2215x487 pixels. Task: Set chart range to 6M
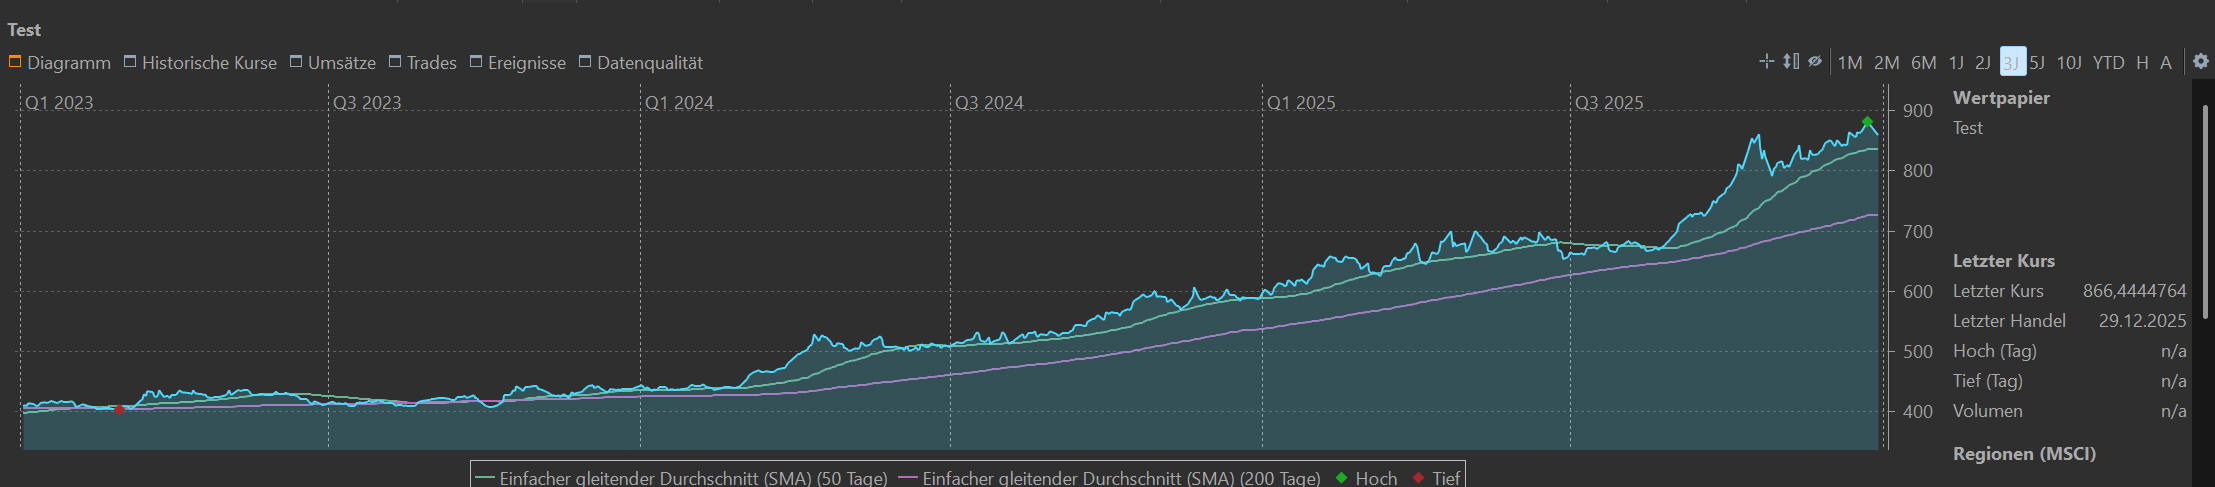click(x=1924, y=62)
